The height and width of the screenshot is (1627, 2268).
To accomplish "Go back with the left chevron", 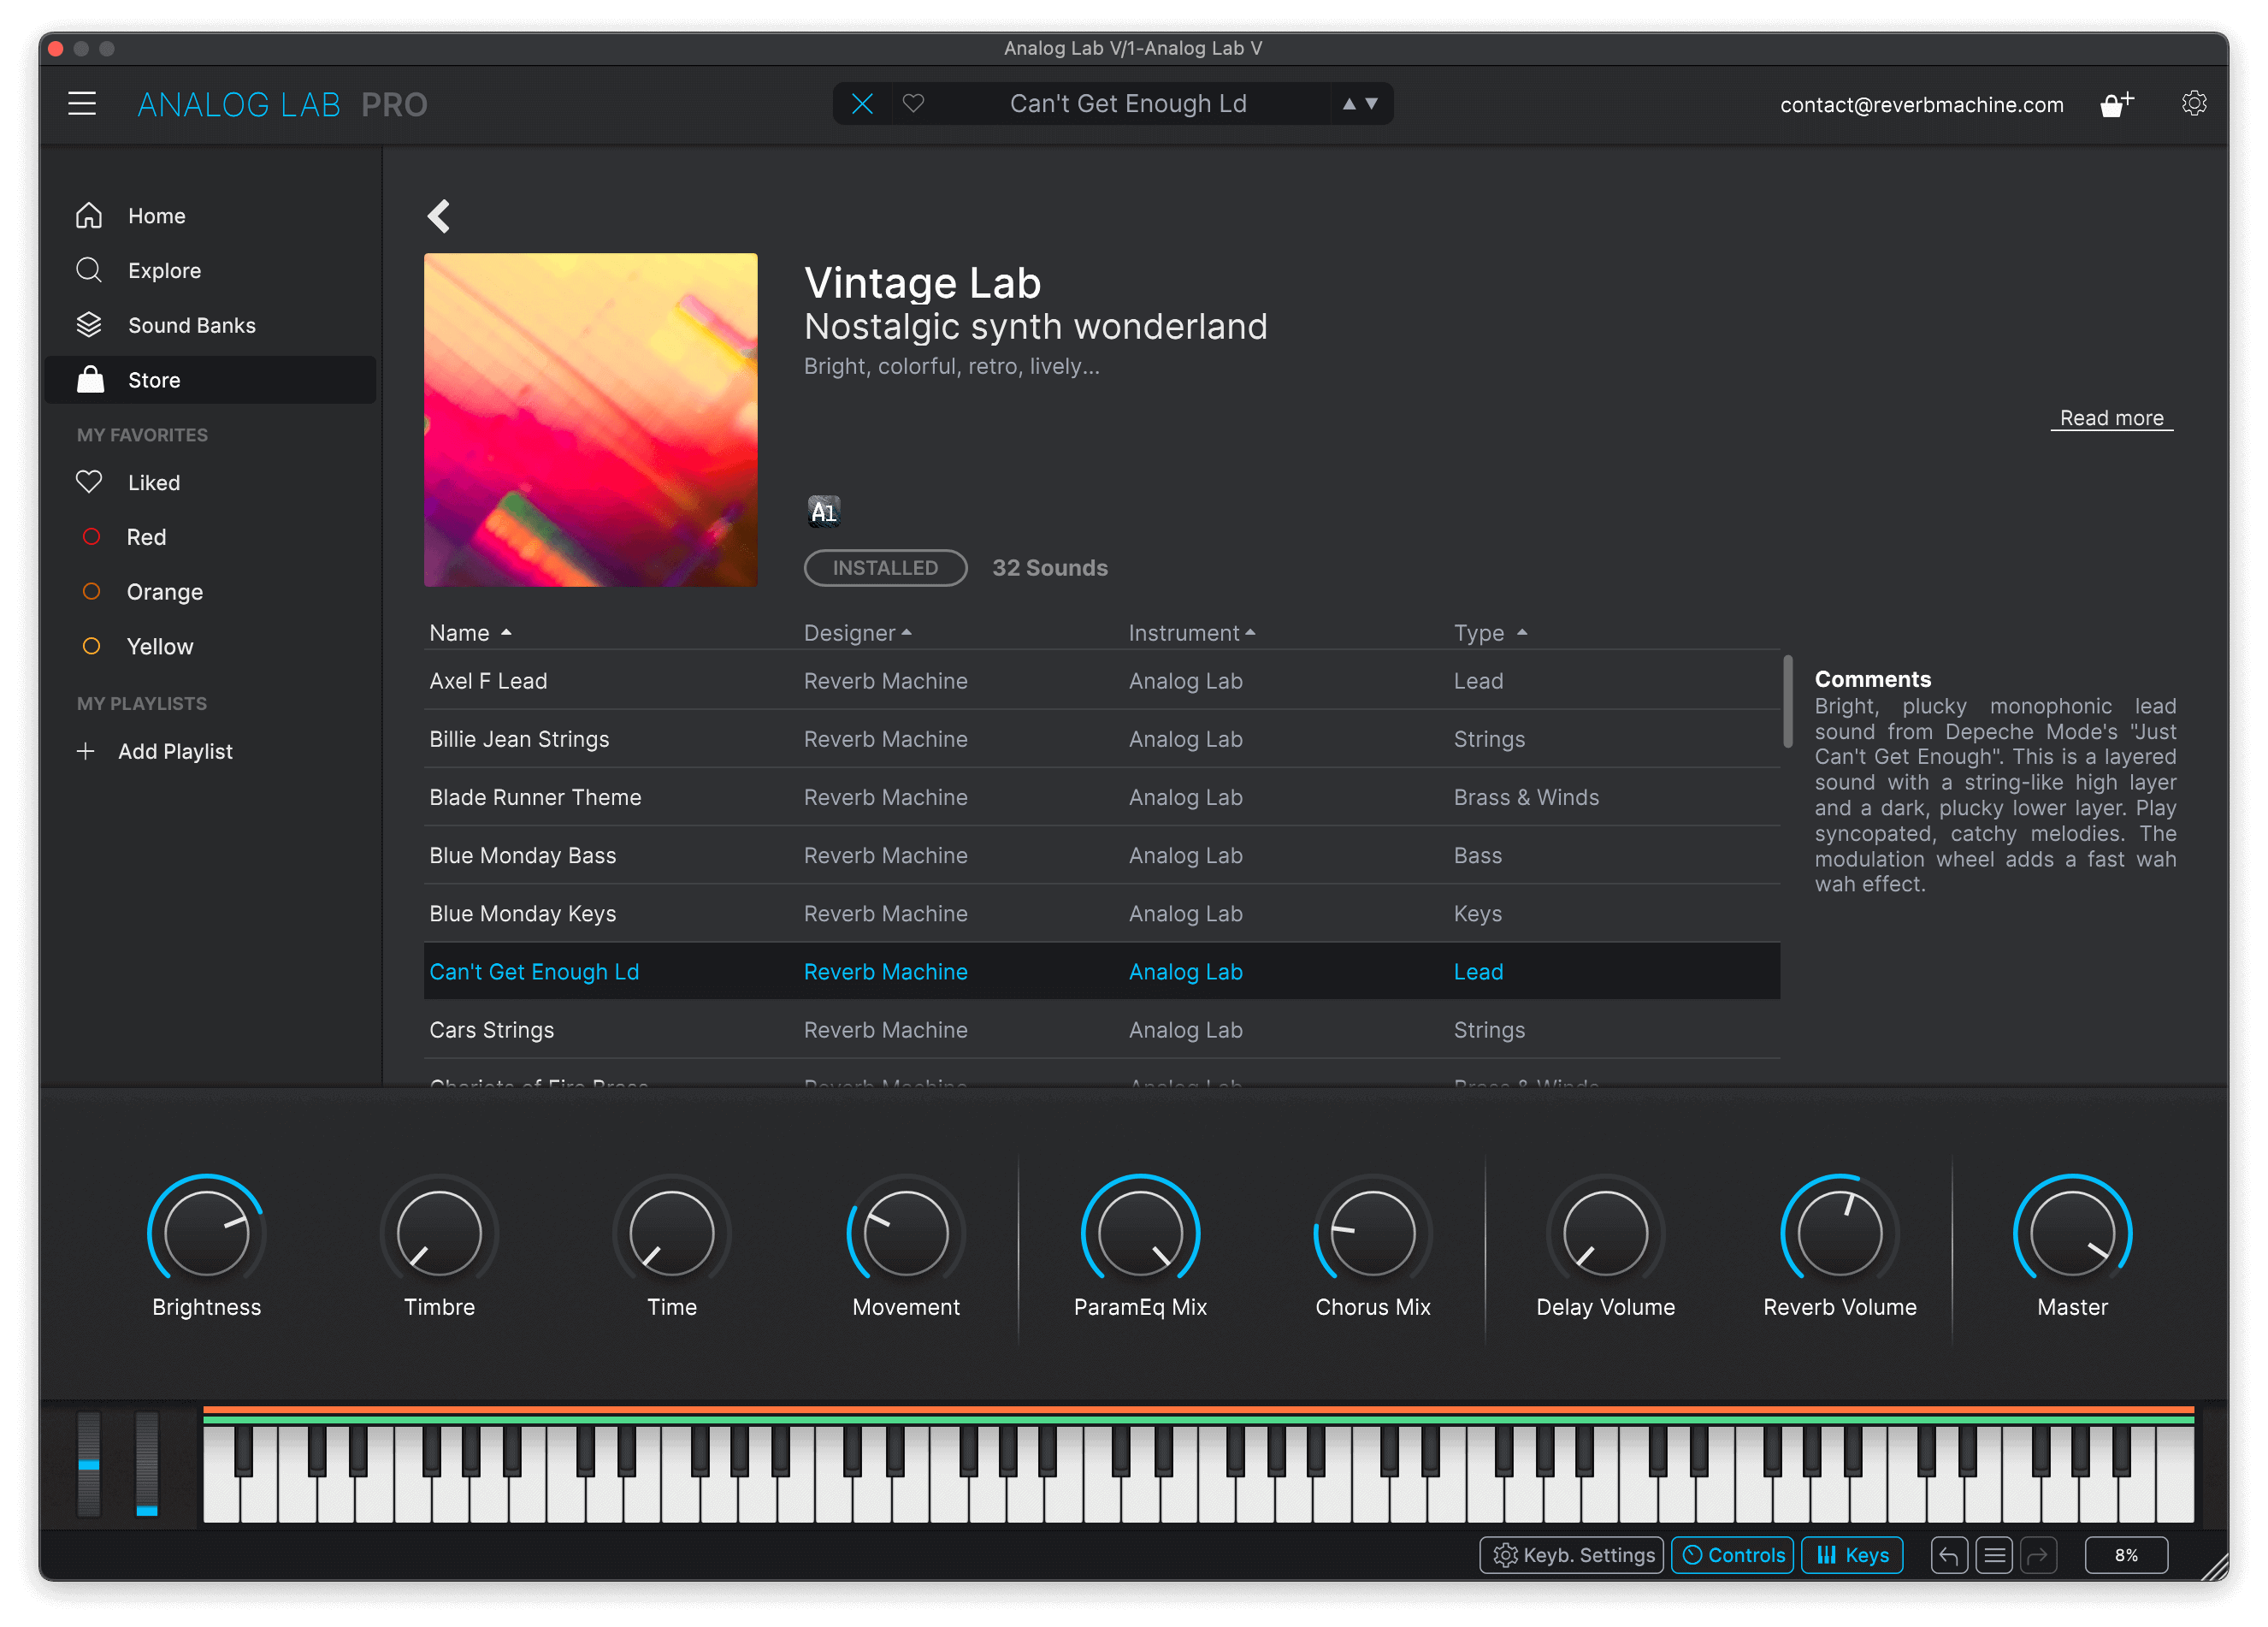I will (439, 216).
